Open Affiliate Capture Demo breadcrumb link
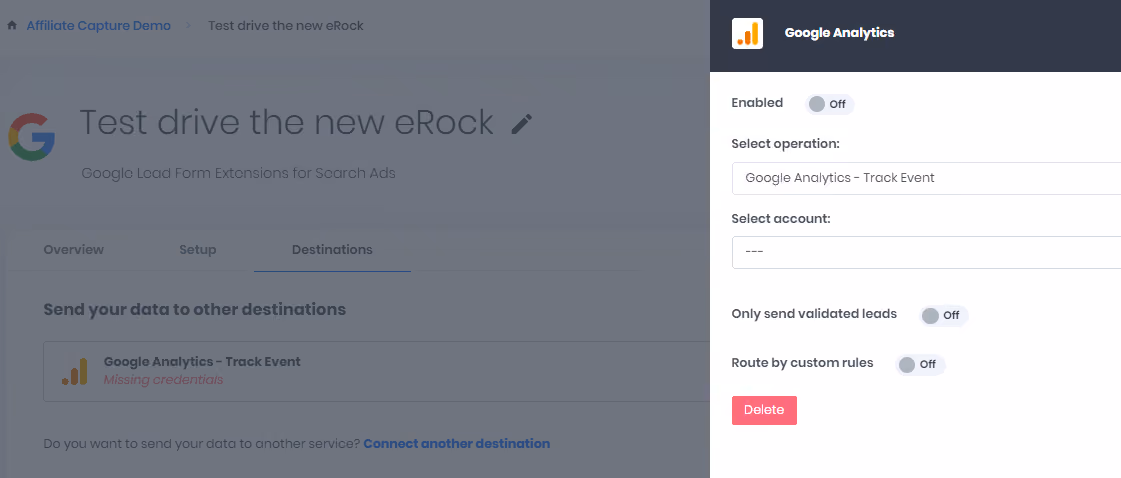Viewport: 1121px width, 478px height. point(99,26)
